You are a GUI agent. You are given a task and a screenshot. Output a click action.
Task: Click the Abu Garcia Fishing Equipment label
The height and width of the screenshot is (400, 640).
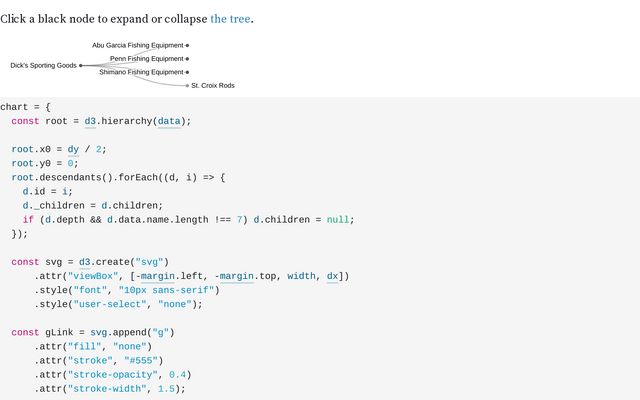click(x=138, y=45)
